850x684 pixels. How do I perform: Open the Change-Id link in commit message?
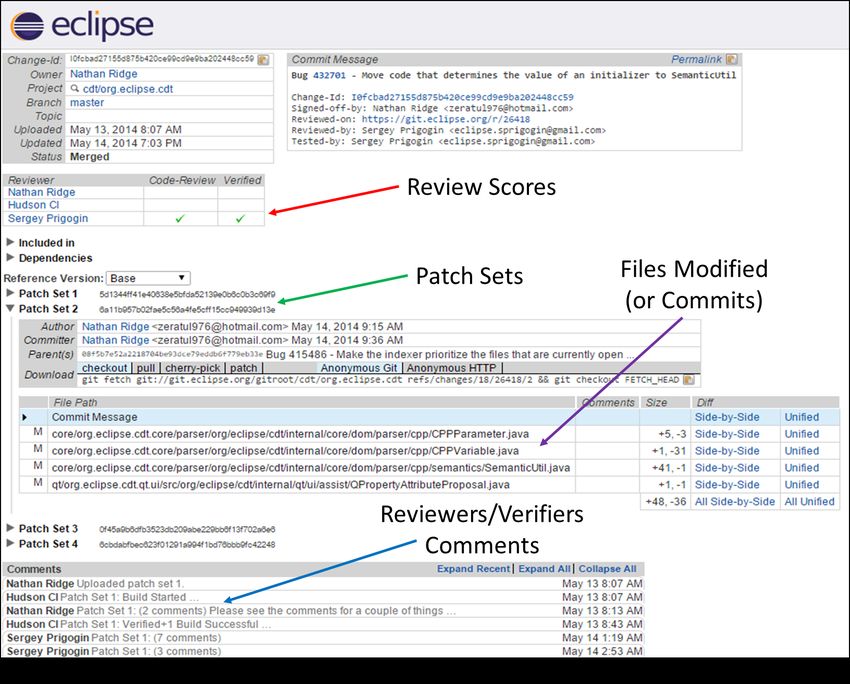pyautogui.click(x=462, y=97)
